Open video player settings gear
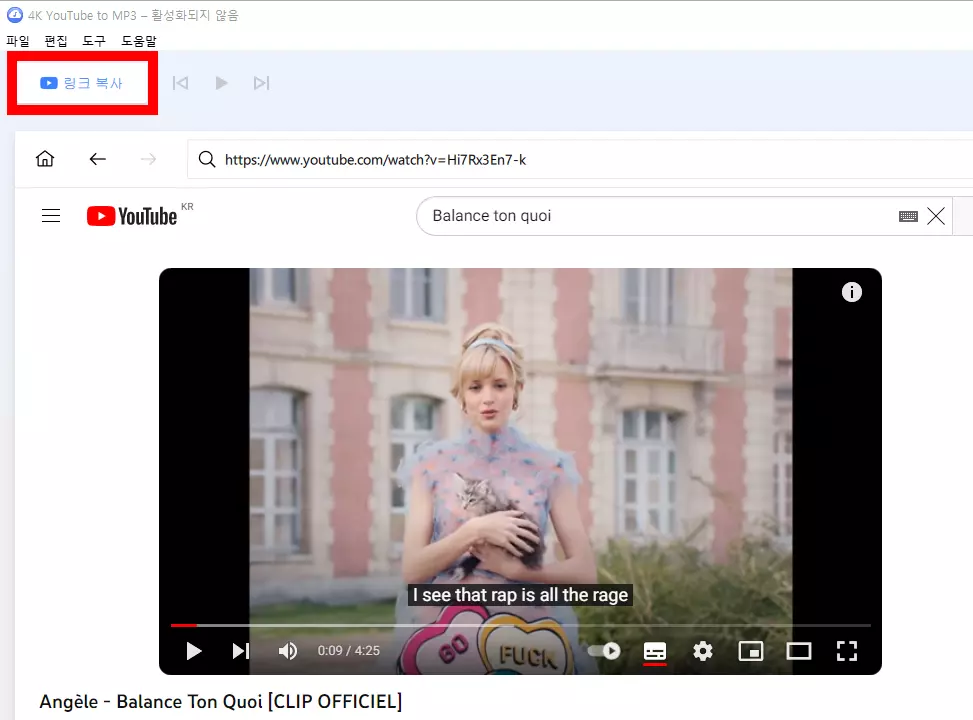This screenshot has height=720, width=973. [x=702, y=651]
